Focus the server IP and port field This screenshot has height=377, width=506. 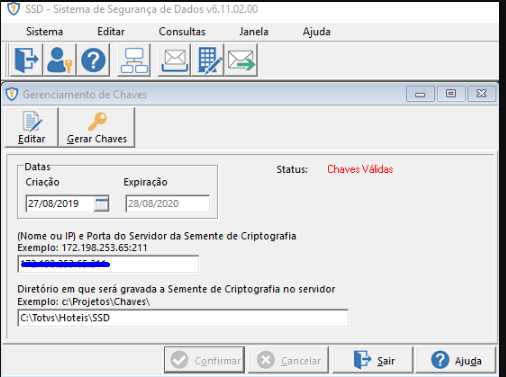pos(108,264)
